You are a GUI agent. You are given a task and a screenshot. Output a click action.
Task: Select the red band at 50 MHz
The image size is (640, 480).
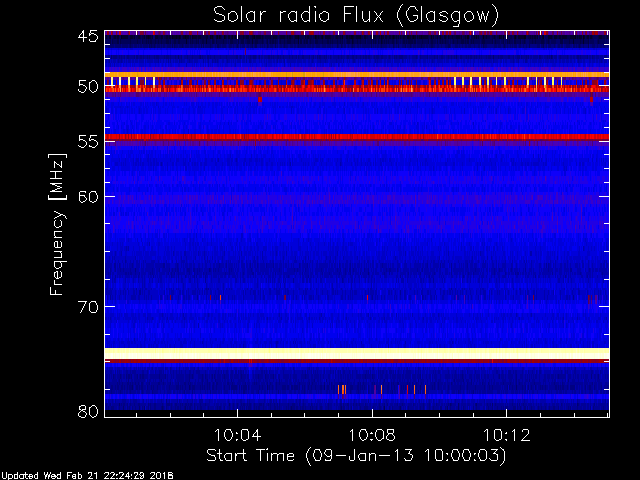(357, 90)
